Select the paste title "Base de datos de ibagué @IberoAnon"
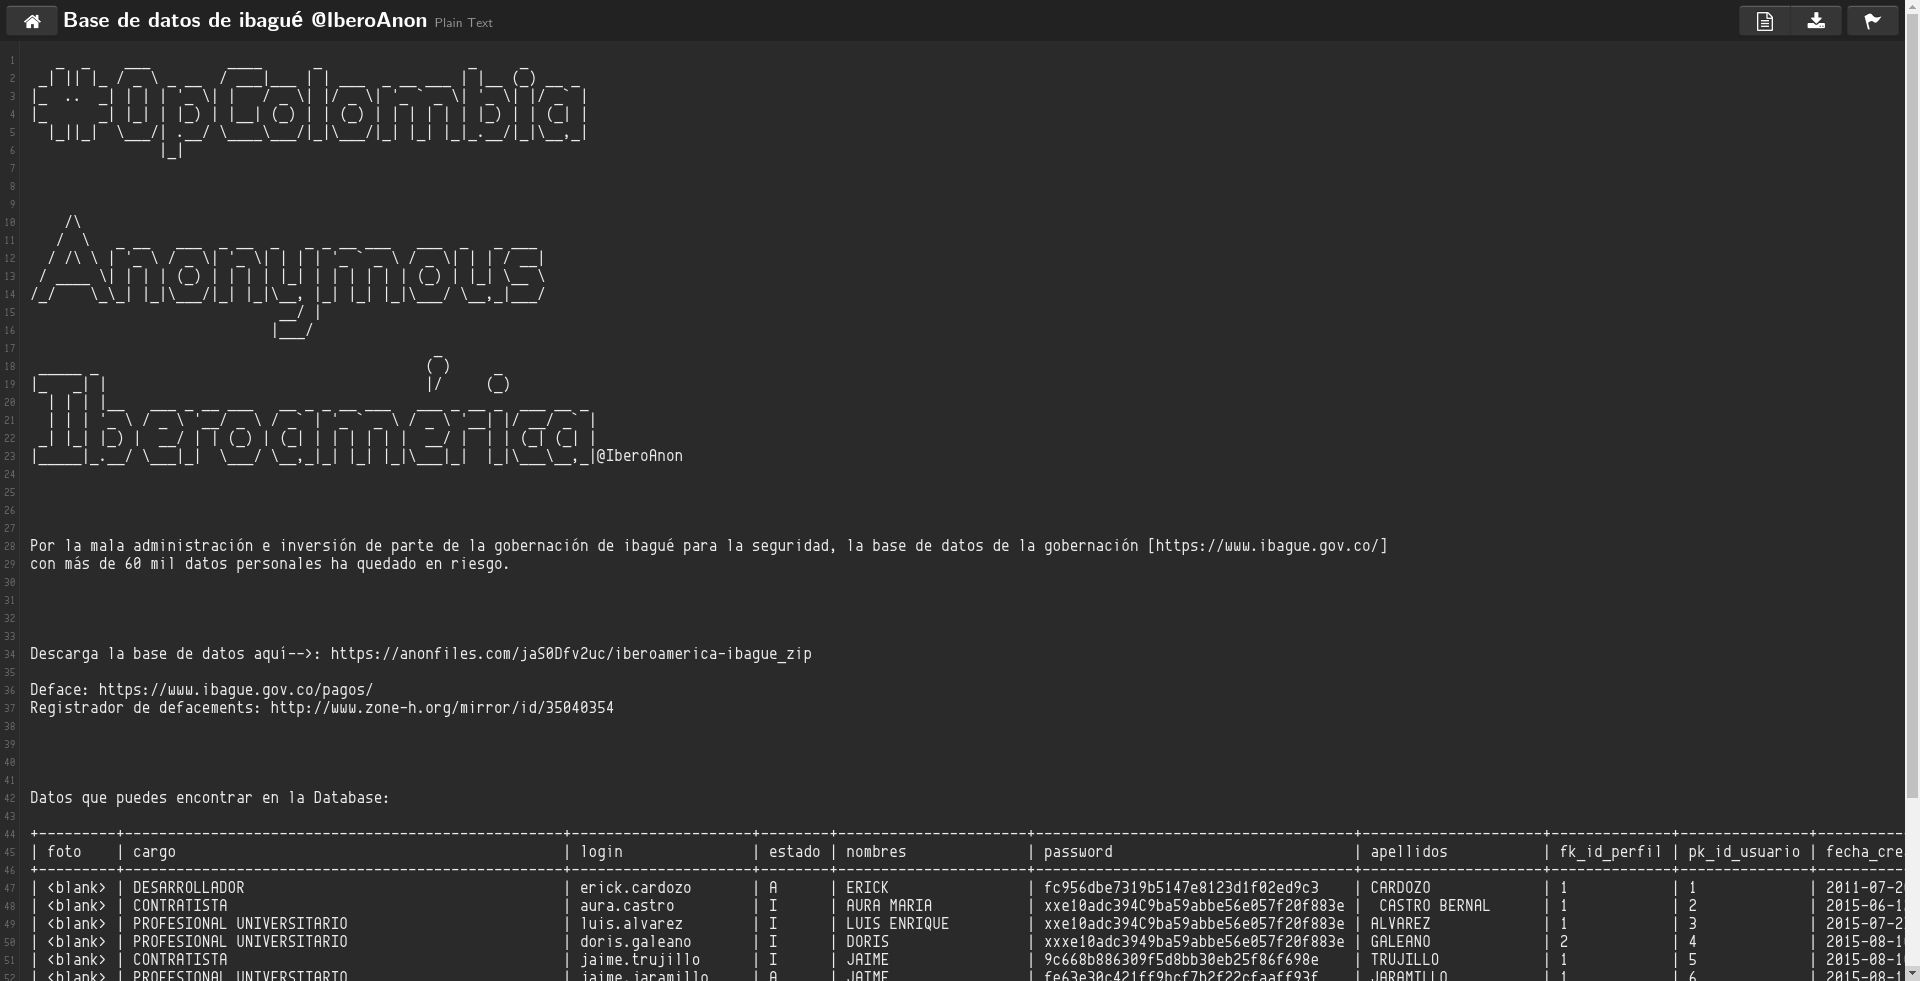The image size is (1920, 981). coord(245,20)
